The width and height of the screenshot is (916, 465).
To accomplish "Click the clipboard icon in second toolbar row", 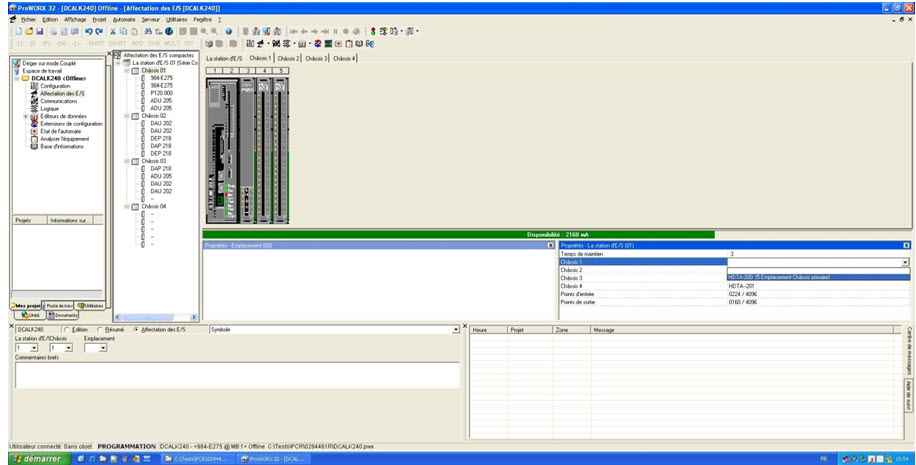I will [x=349, y=44].
